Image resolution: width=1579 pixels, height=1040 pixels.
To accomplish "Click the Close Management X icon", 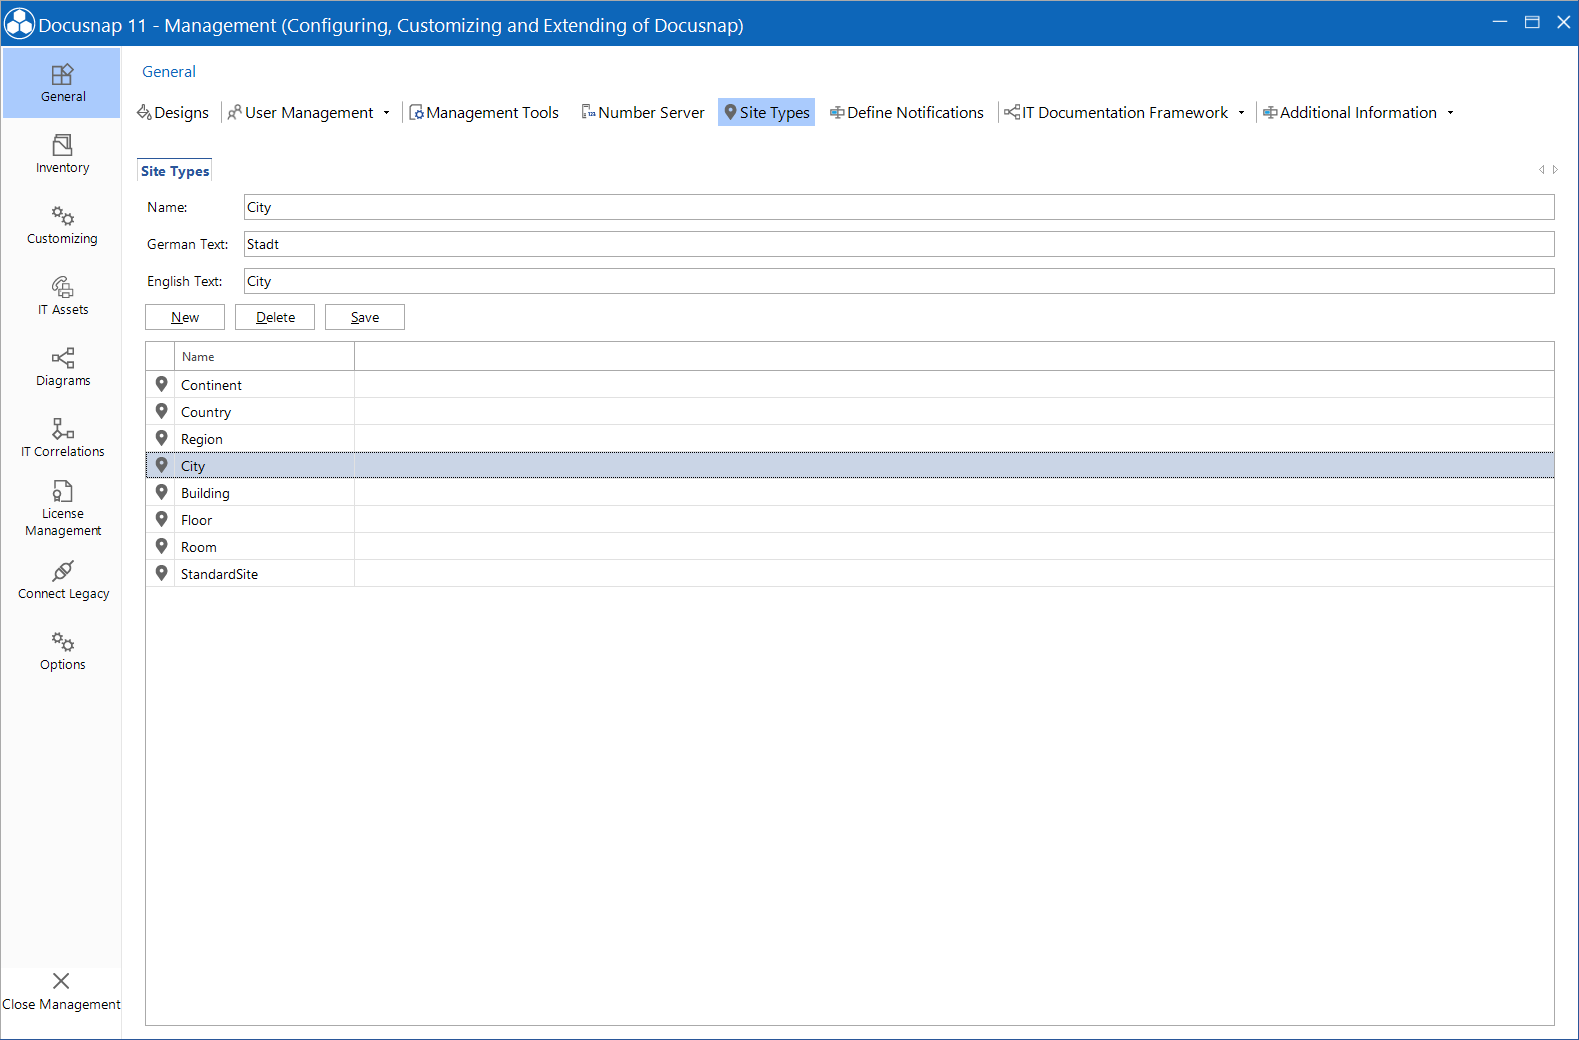I will click(61, 981).
